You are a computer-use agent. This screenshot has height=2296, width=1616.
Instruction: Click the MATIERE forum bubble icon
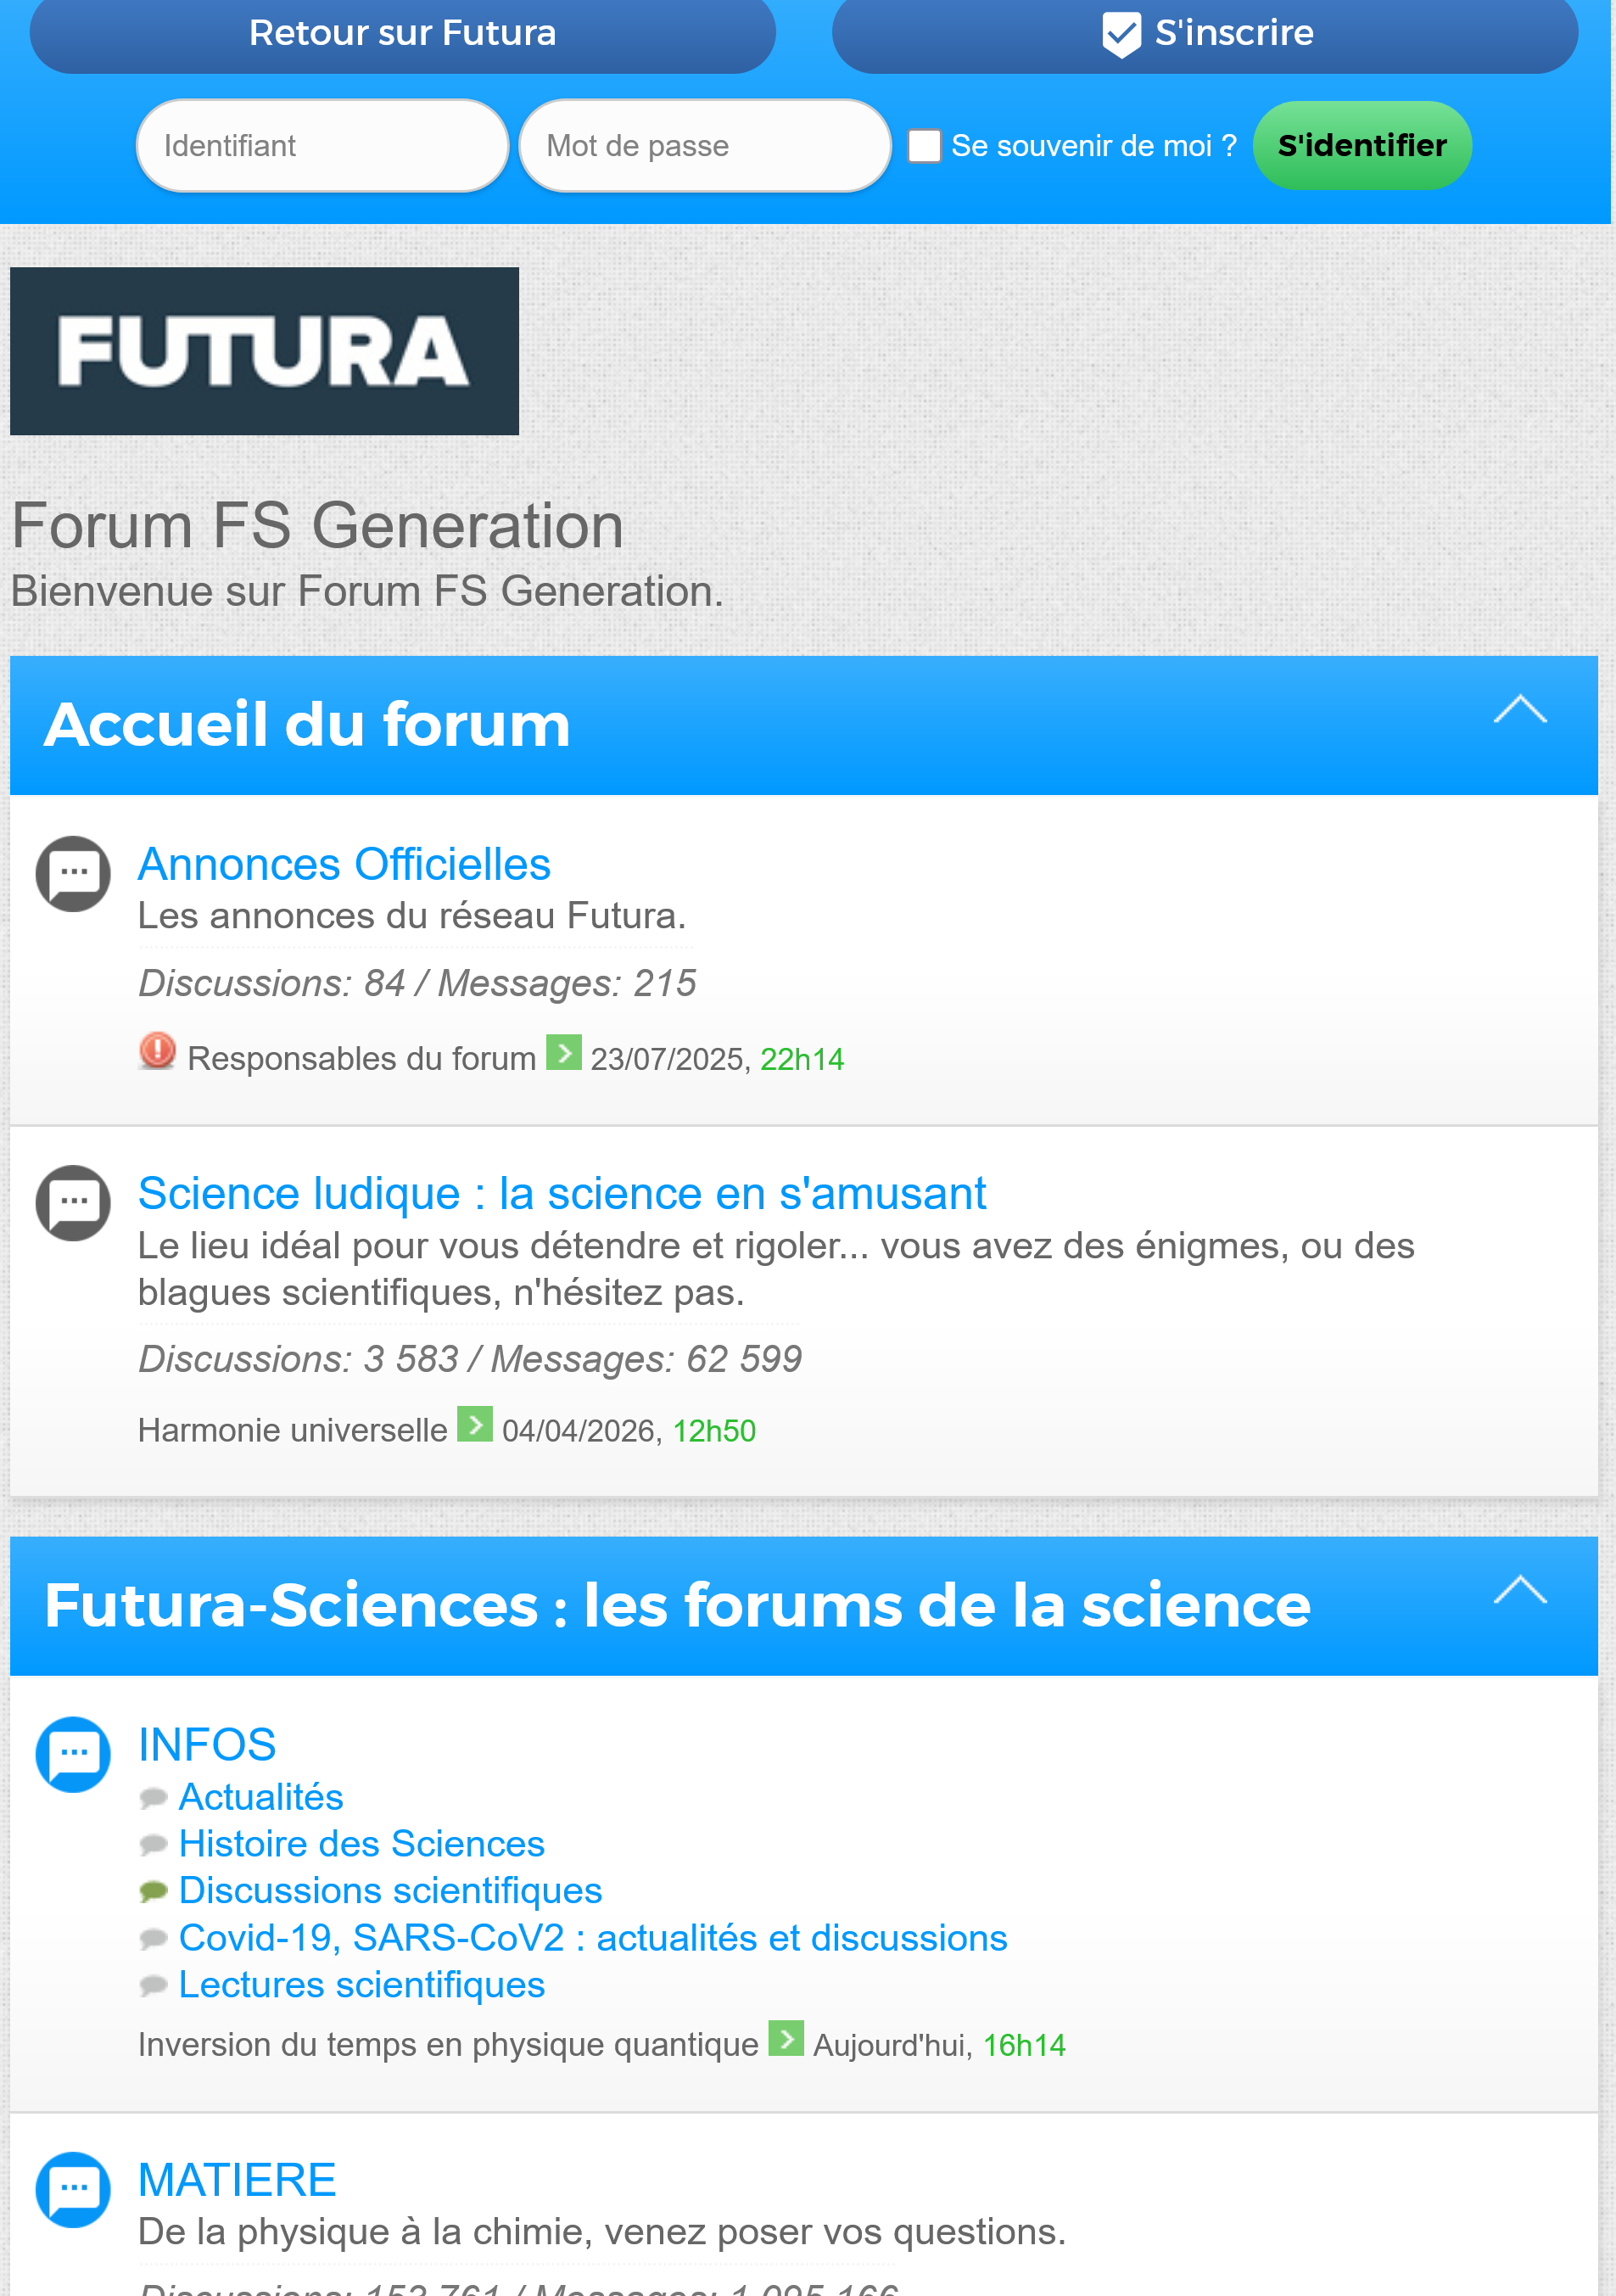coord(73,2189)
